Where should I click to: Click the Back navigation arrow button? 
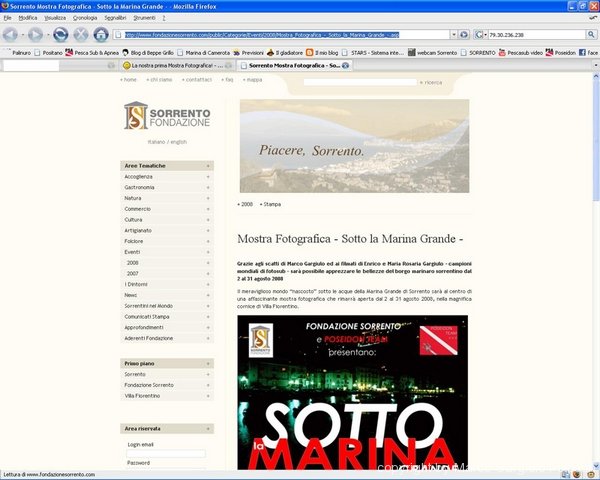point(10,35)
